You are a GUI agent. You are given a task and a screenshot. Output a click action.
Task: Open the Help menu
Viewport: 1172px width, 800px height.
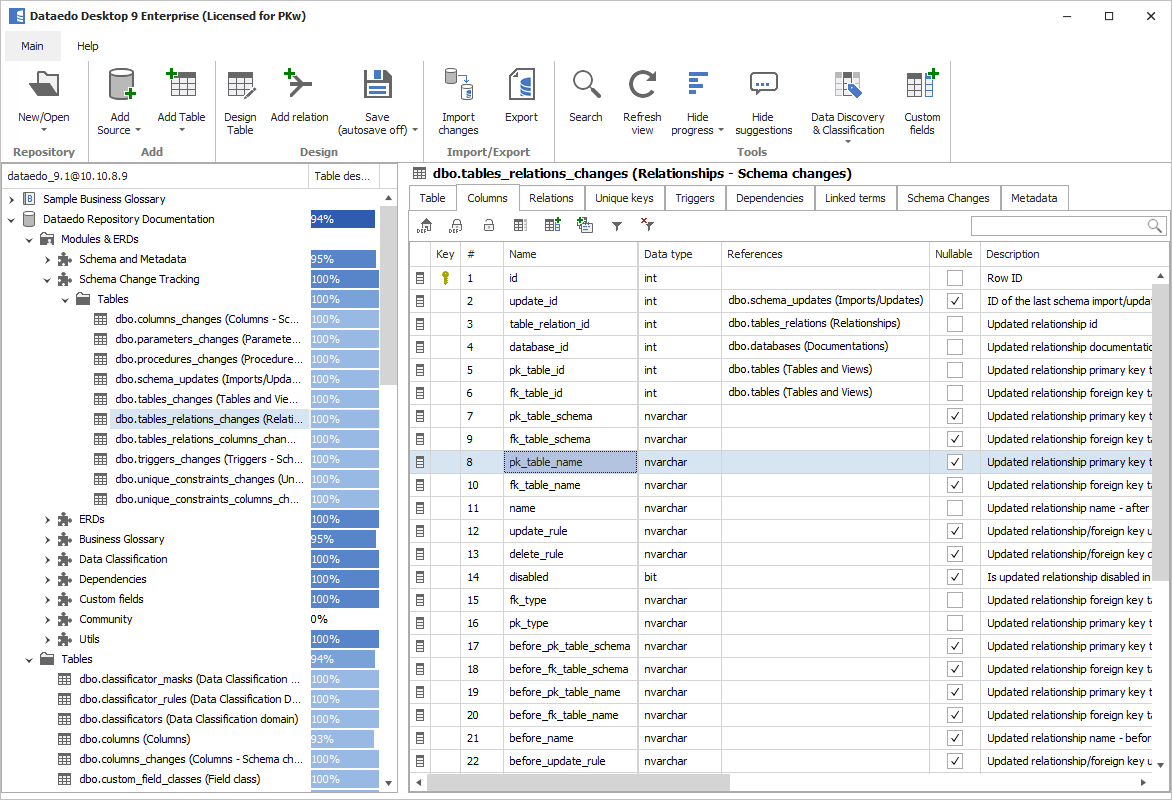88,45
